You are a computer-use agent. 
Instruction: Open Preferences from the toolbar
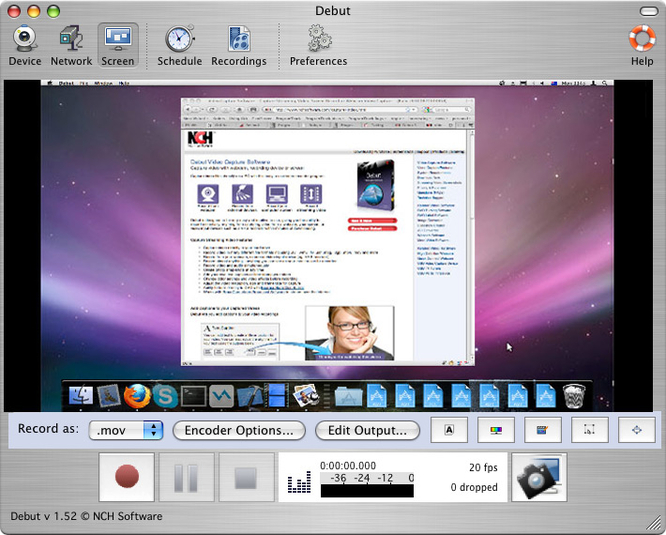[x=319, y=45]
